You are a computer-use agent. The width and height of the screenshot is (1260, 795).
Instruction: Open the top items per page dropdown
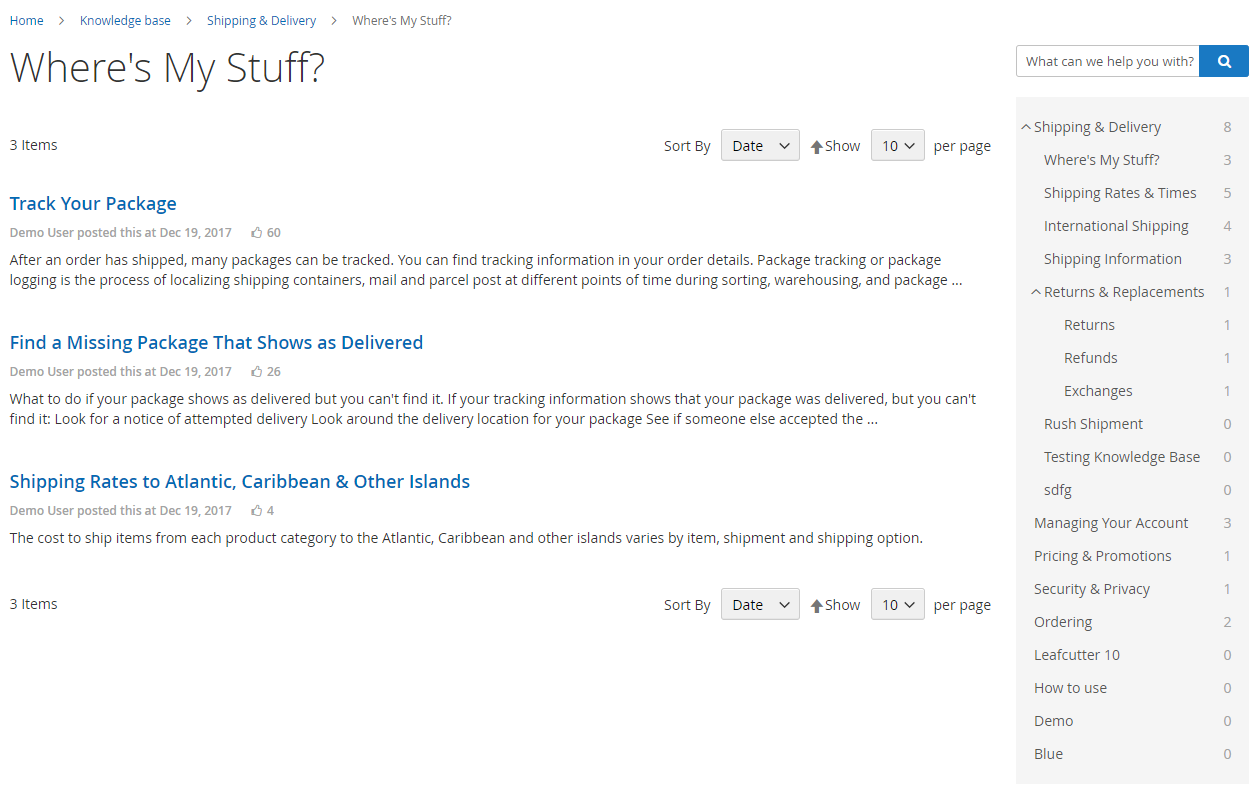[x=898, y=146]
